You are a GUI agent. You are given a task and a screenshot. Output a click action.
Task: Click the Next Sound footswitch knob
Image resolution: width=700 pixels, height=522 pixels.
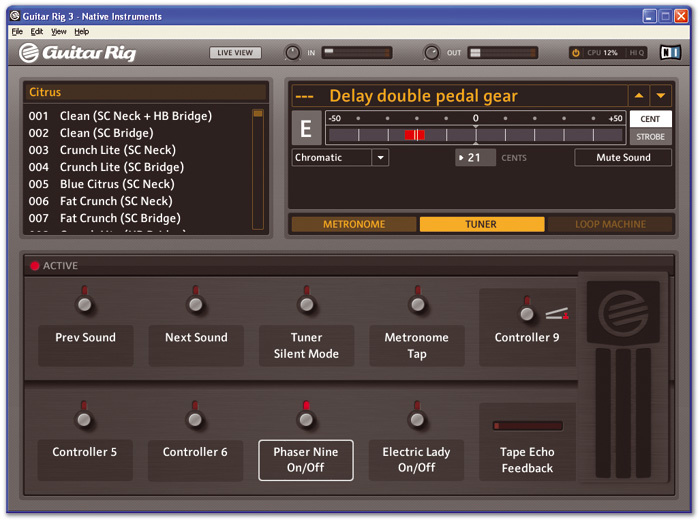pyautogui.click(x=196, y=304)
